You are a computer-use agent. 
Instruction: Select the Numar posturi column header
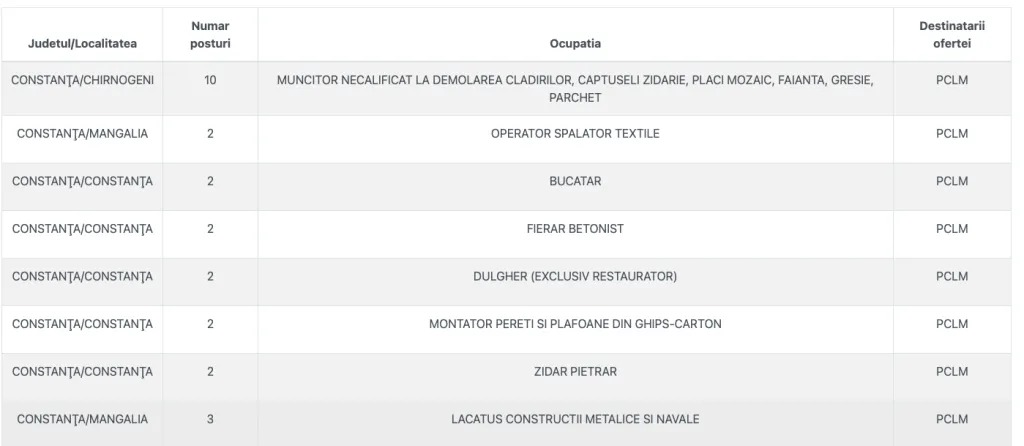click(210, 35)
